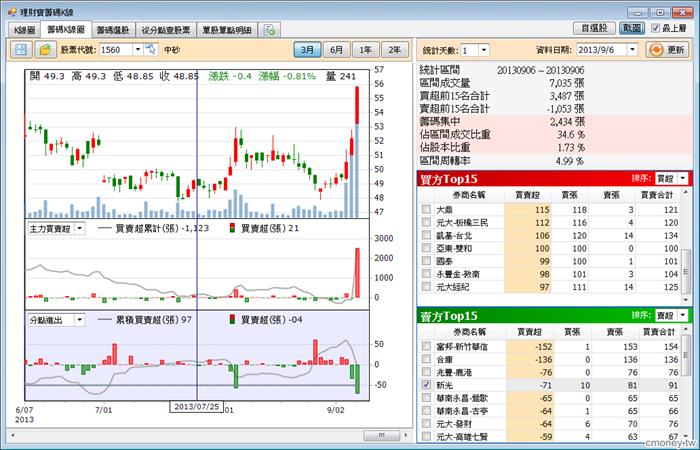Screen dimensions: 700x450
Task: Check the box for 凱基-台北
Action: (x=426, y=235)
